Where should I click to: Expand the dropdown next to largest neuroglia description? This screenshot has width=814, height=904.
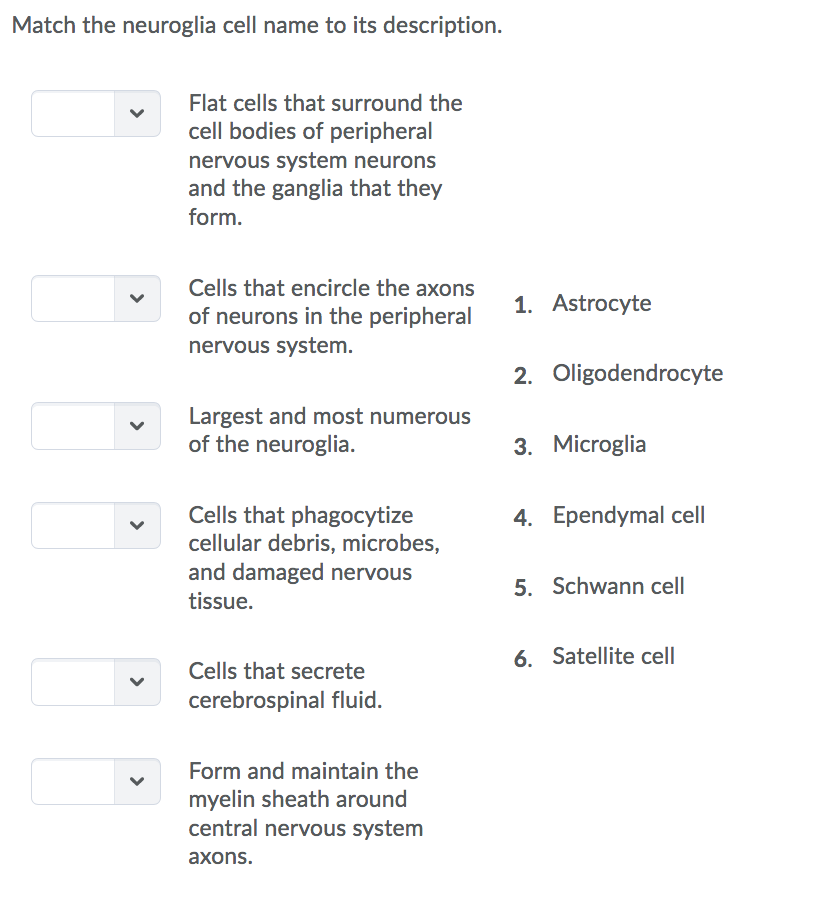click(x=95, y=426)
